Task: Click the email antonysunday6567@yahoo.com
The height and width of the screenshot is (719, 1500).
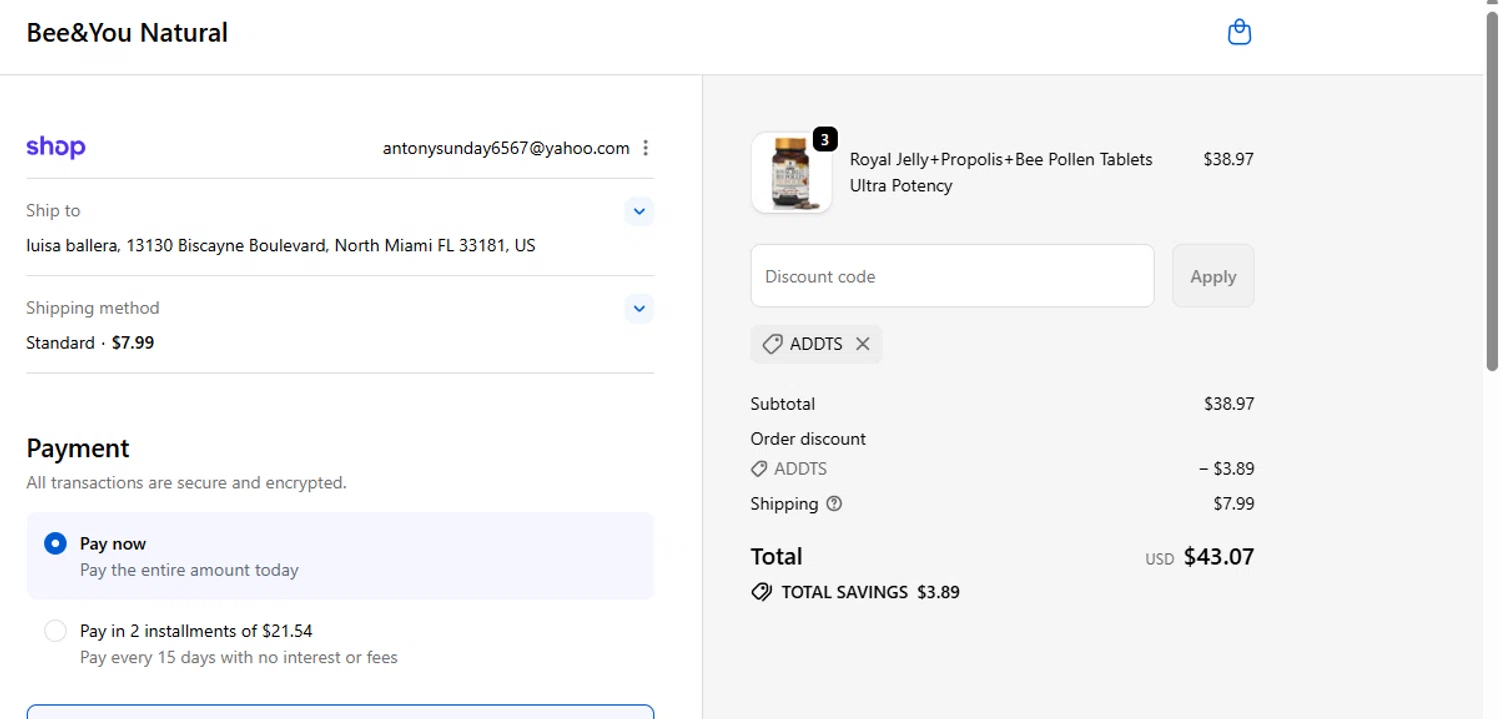Action: (x=506, y=148)
